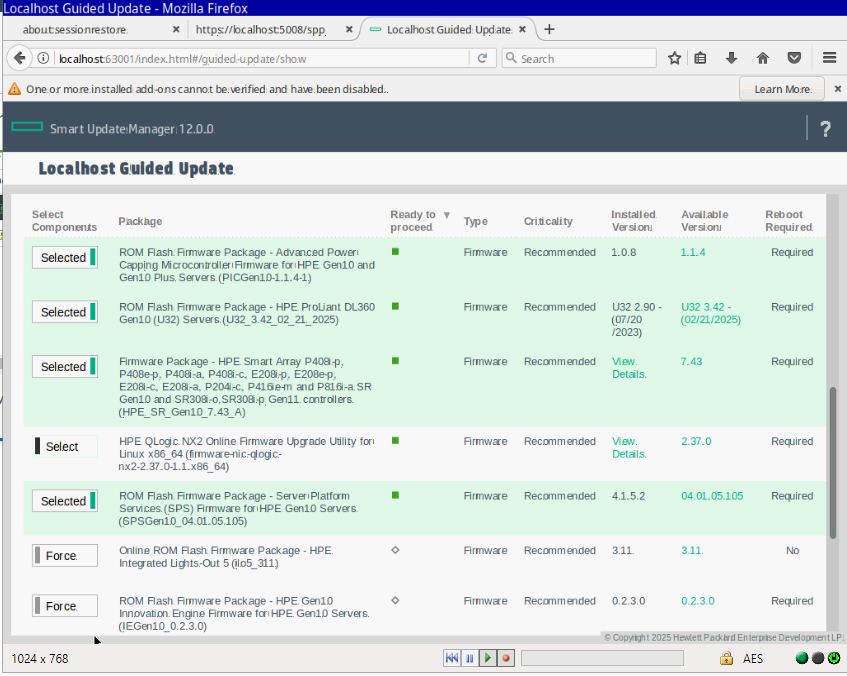Sort by the Ready to proceed arrow
This screenshot has height=676, width=847.
(x=447, y=215)
